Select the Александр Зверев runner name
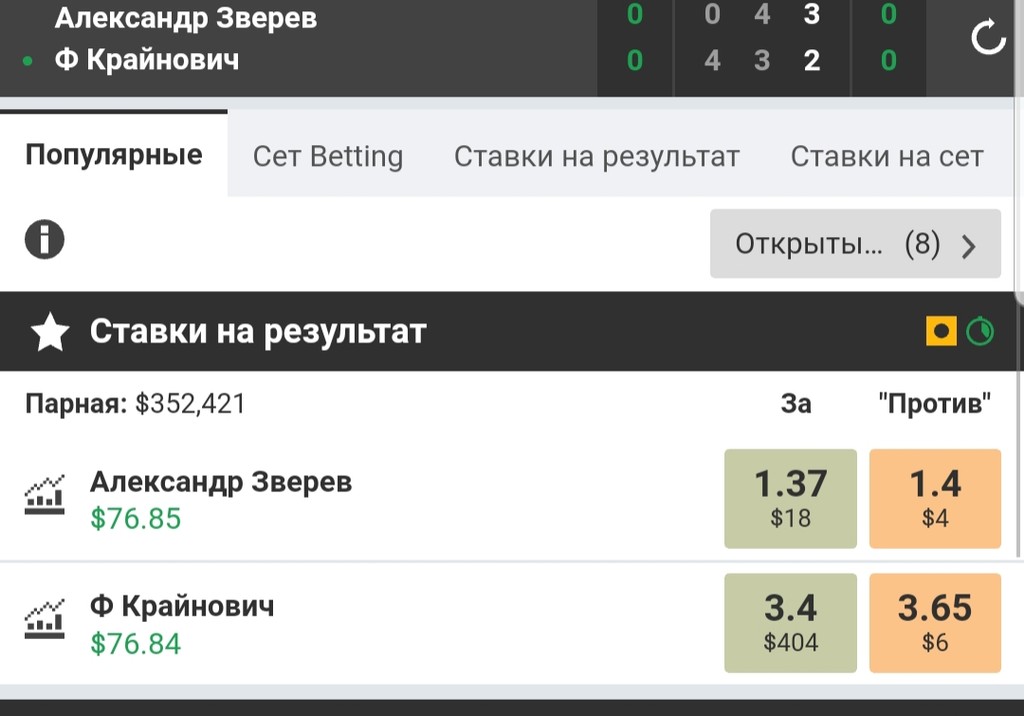The height and width of the screenshot is (716, 1024). 221,482
